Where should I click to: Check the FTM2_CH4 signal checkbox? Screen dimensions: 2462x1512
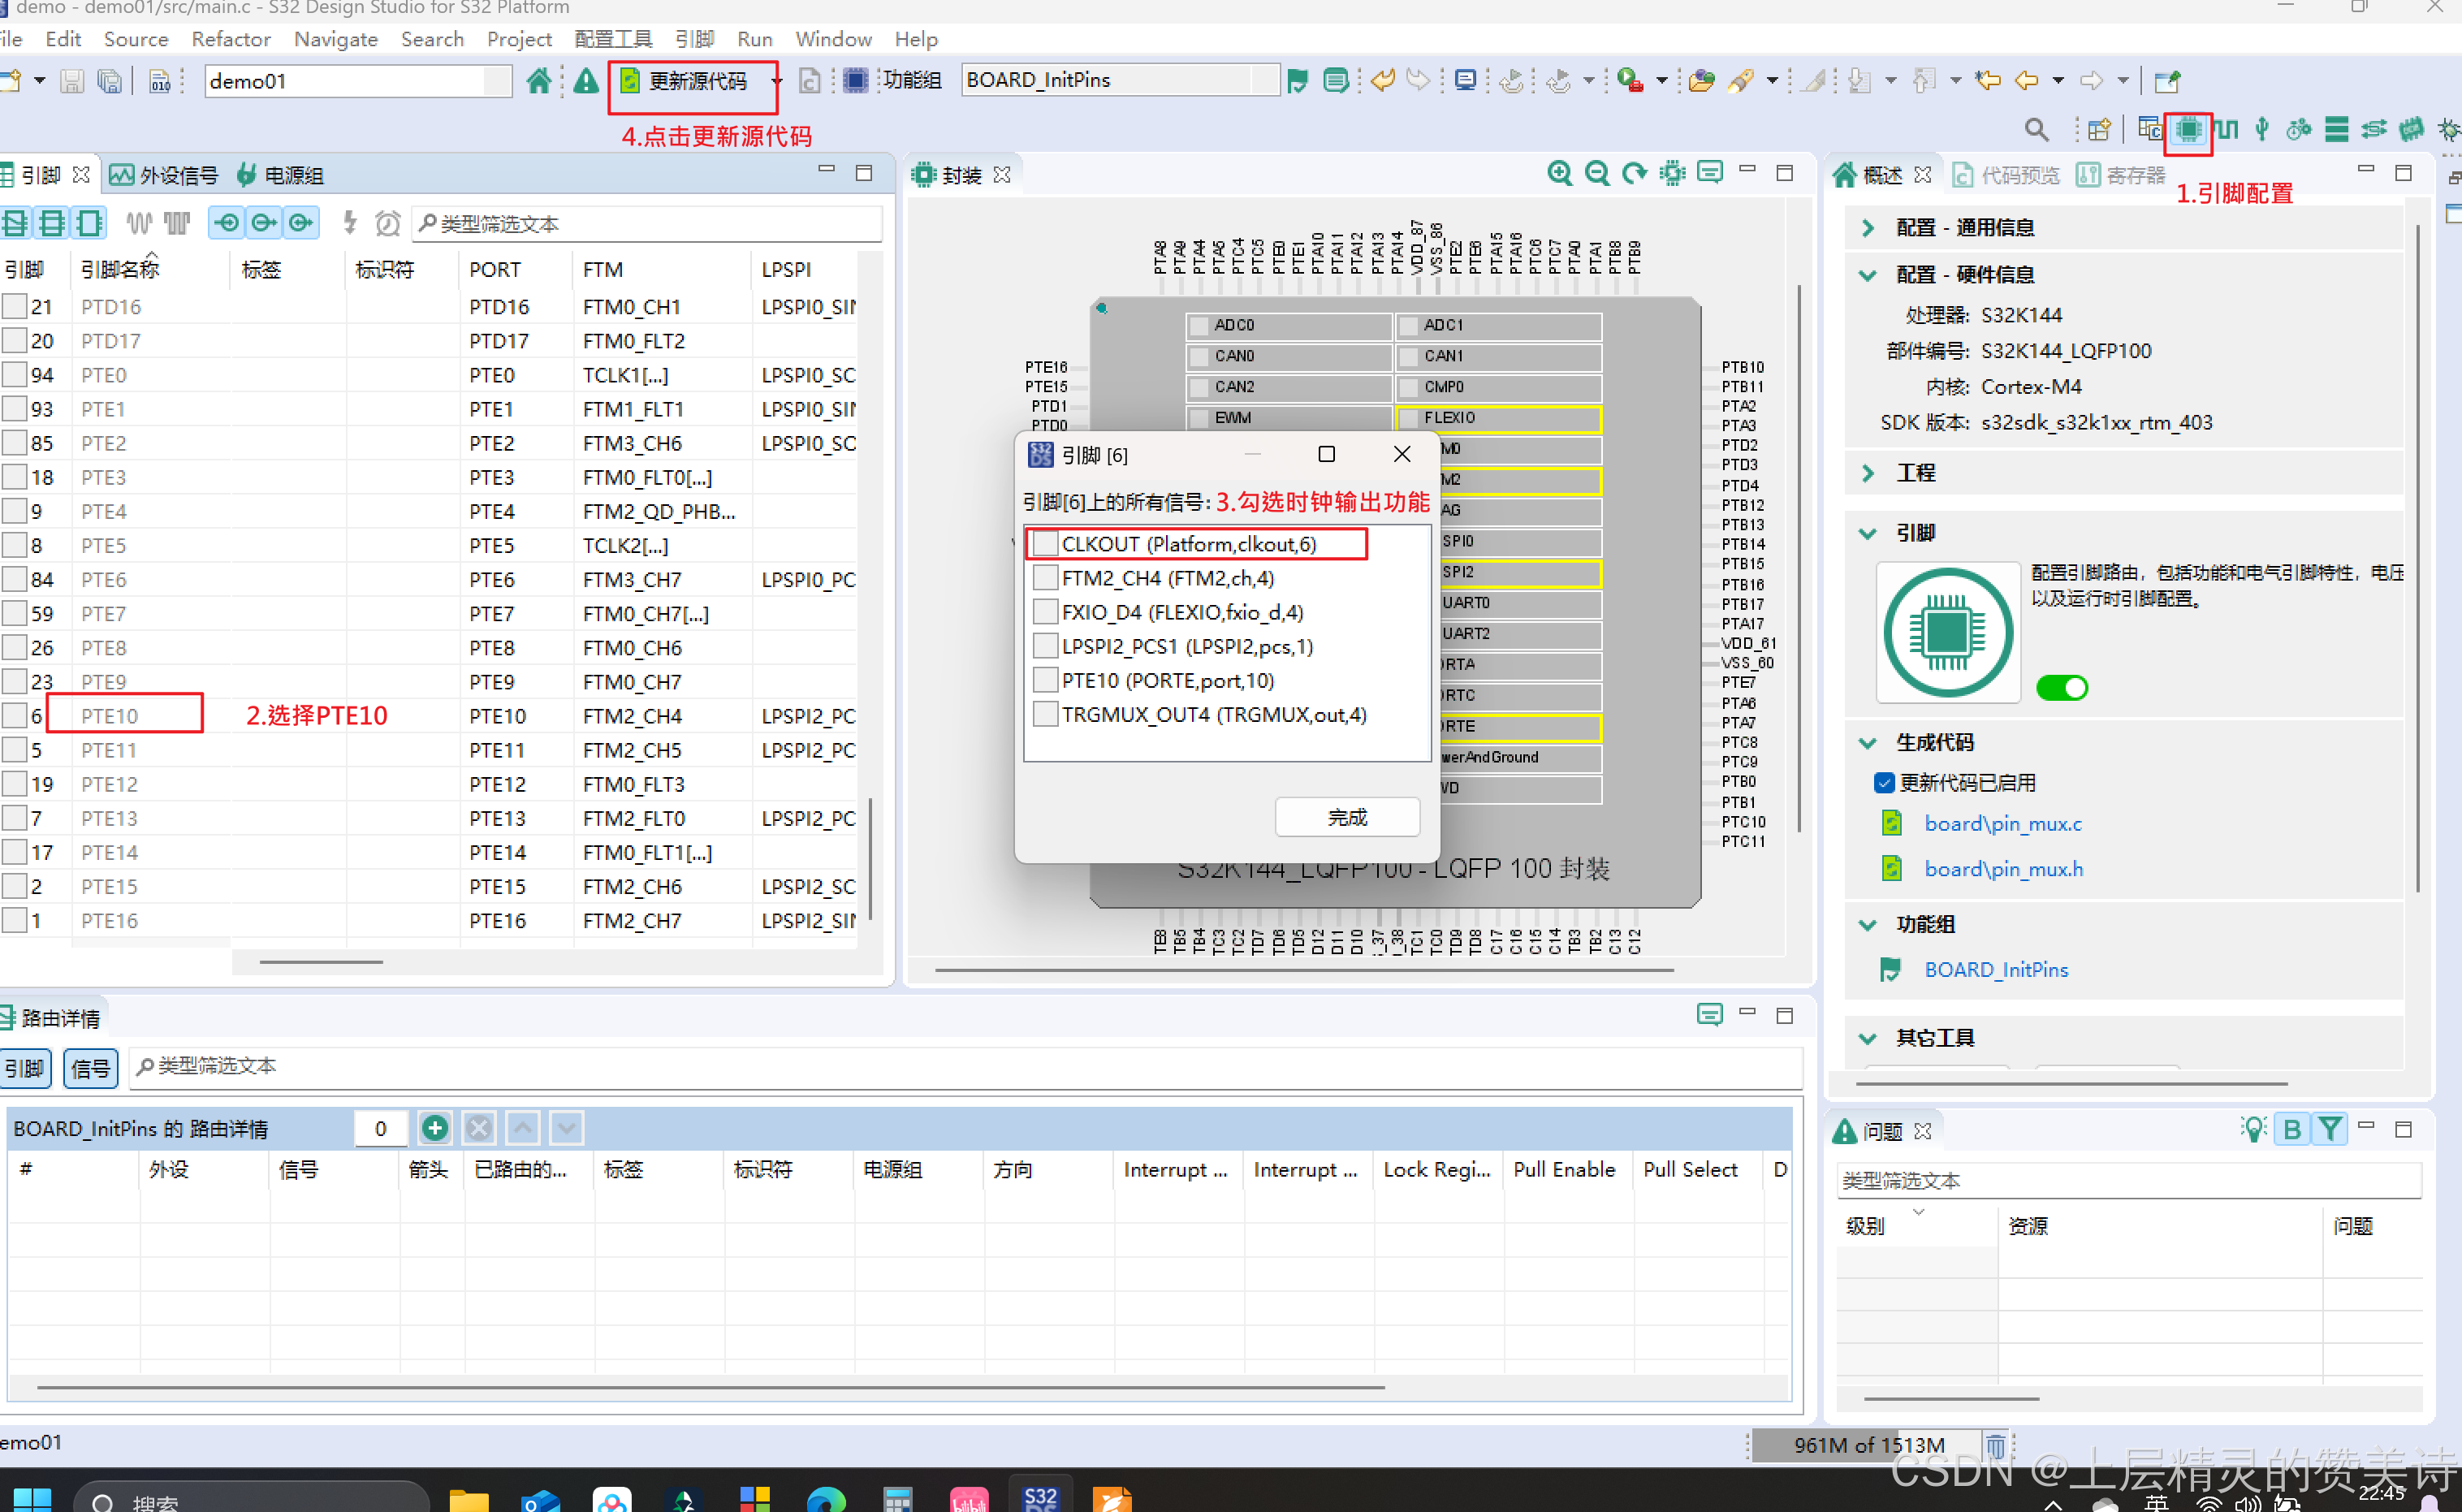pos(1046,578)
